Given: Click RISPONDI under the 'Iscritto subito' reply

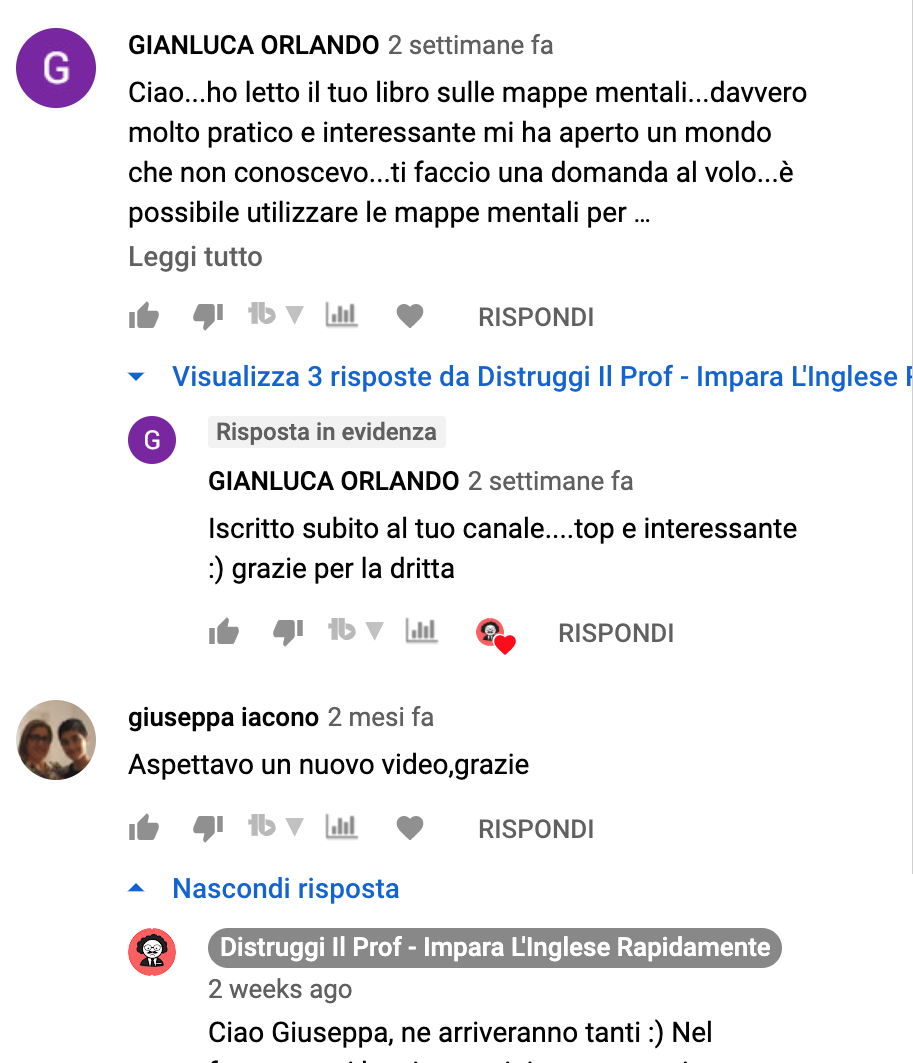Looking at the screenshot, I should [x=616, y=633].
